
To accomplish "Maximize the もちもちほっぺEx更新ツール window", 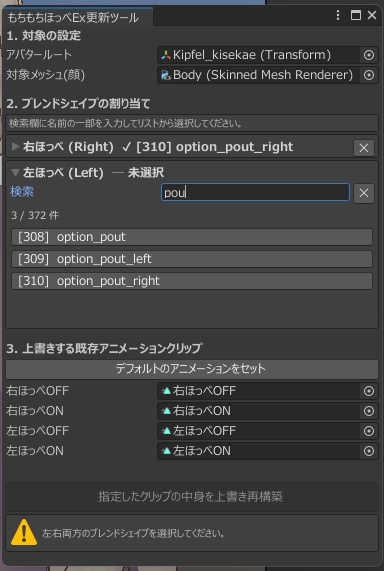I will [356, 15].
